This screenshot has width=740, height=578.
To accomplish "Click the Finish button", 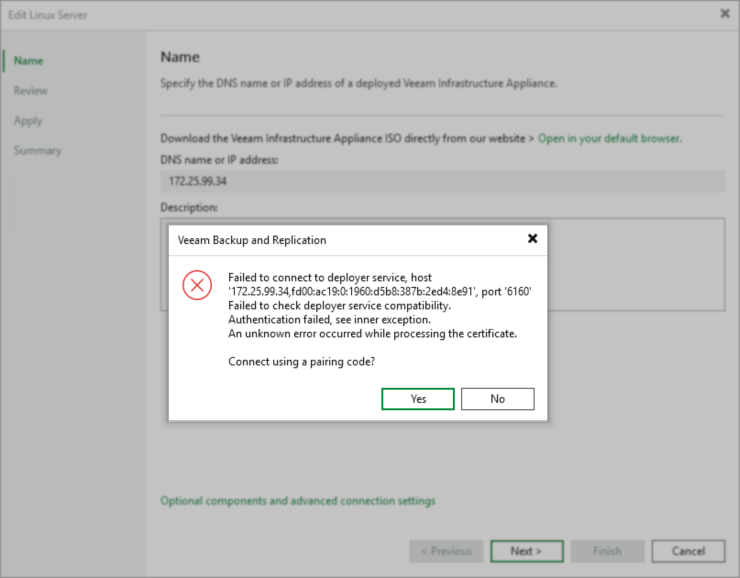I will 607,551.
